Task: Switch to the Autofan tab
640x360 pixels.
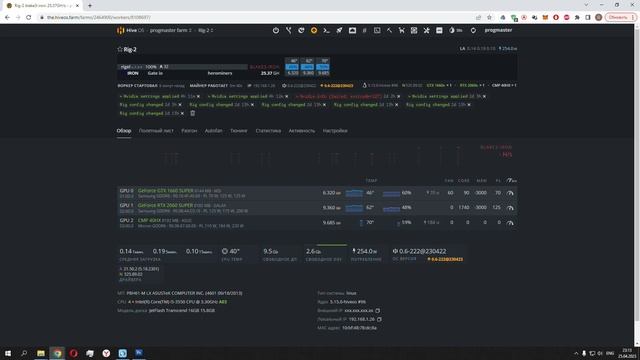Action: [x=213, y=131]
